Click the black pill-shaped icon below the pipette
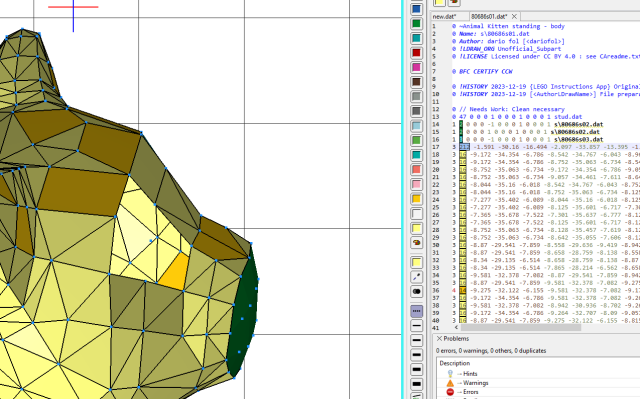The width and height of the screenshot is (640, 399). tap(416, 292)
